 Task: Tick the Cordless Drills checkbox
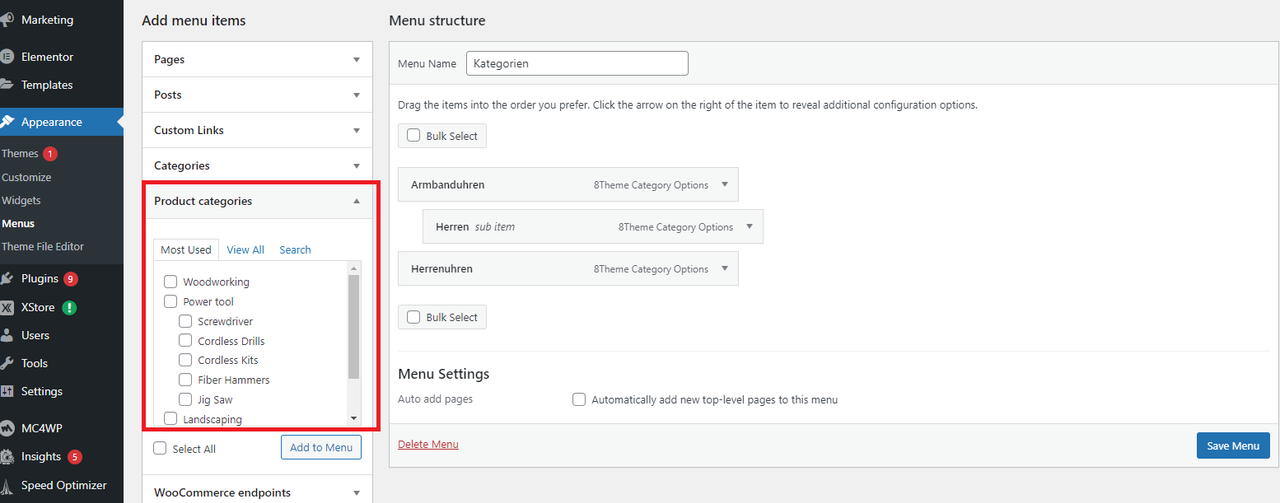(x=186, y=341)
